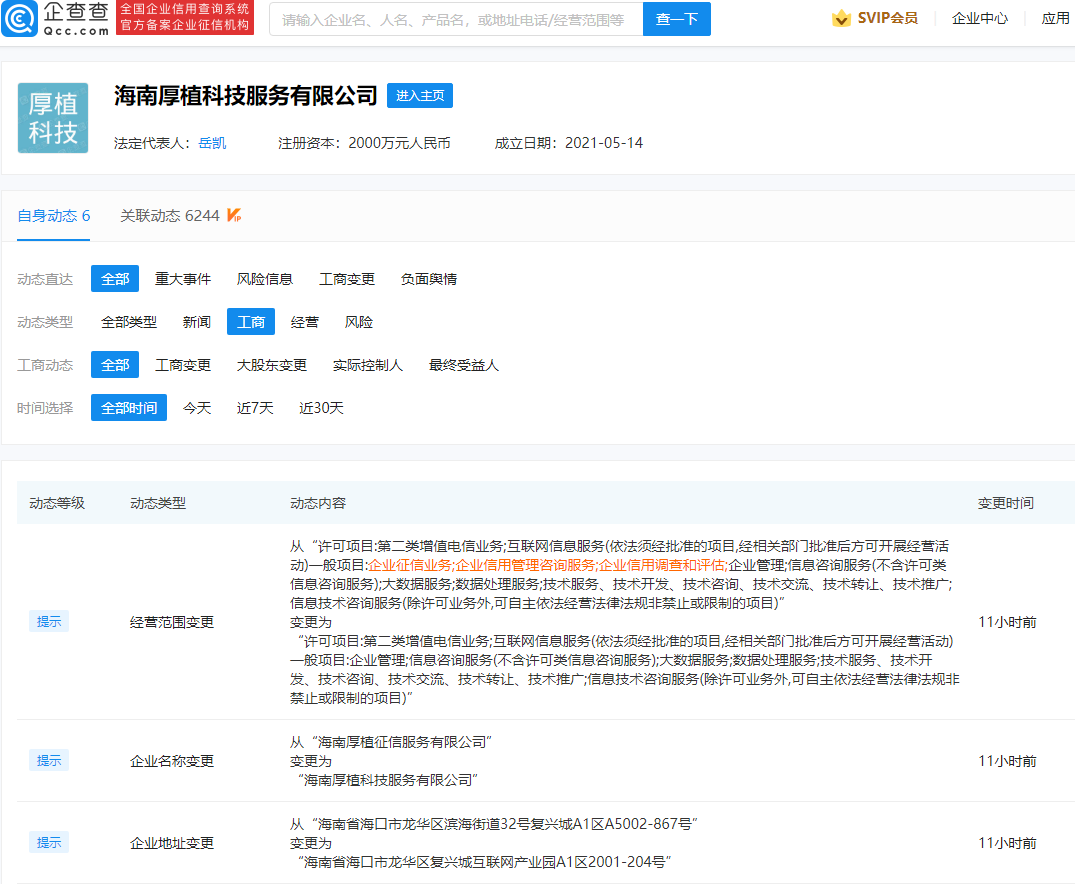Click the 企业名称变更 type cell
1075x884 pixels.
[x=172, y=761]
